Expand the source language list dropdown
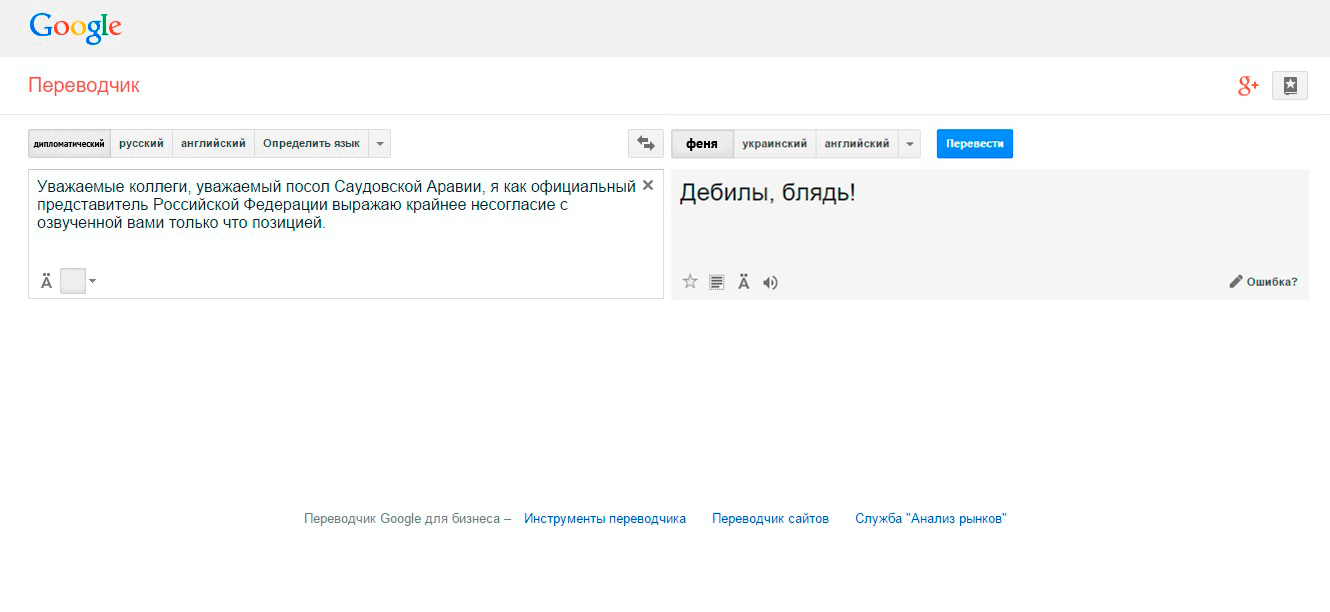This screenshot has height=612, width=1330. 379,144
